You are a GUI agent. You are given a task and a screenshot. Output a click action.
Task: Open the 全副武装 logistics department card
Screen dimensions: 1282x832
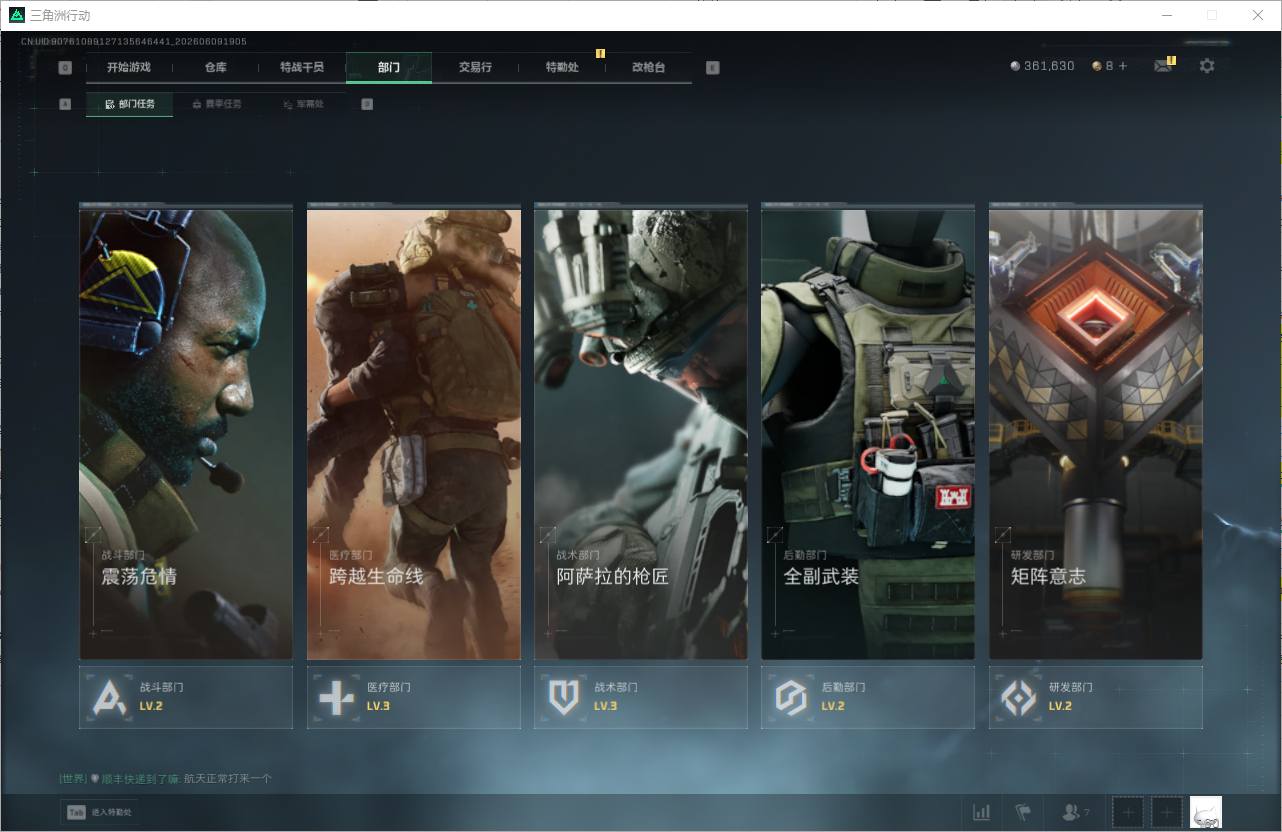point(868,432)
